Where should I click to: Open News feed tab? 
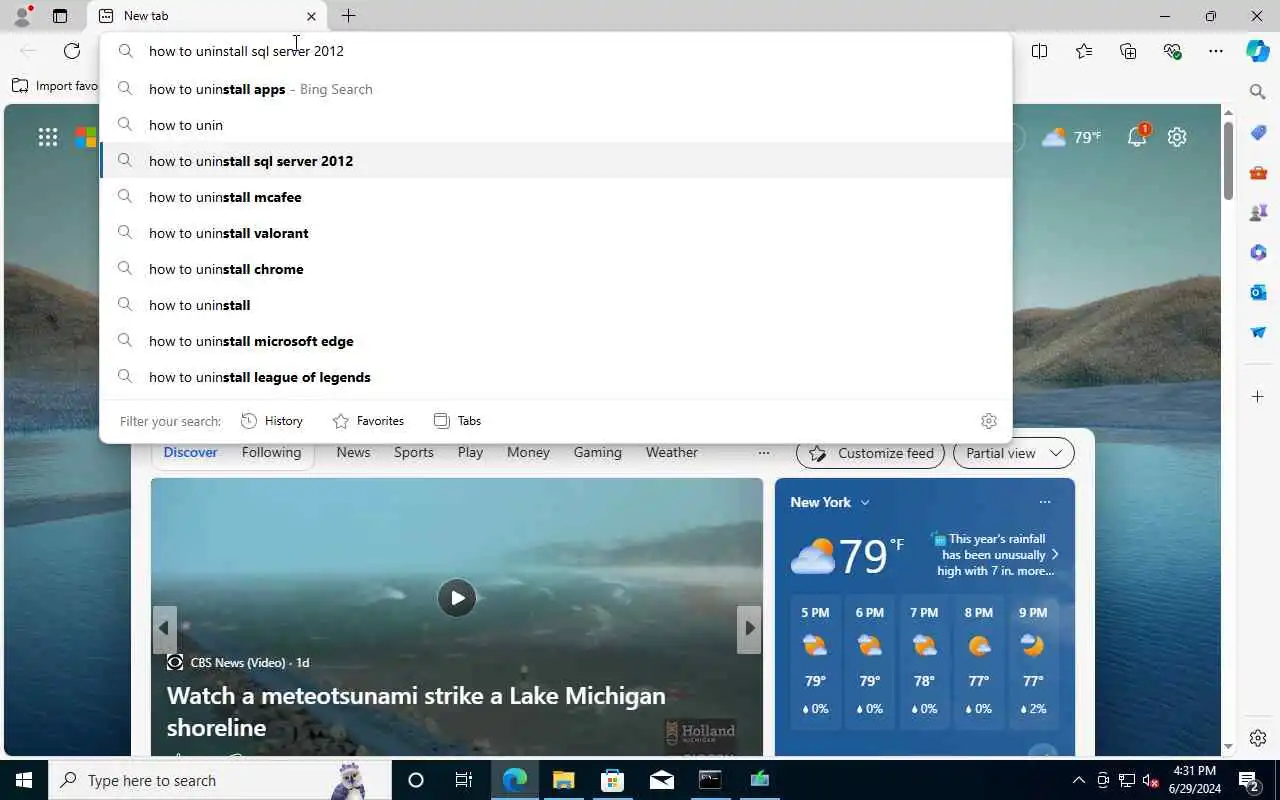point(353,452)
